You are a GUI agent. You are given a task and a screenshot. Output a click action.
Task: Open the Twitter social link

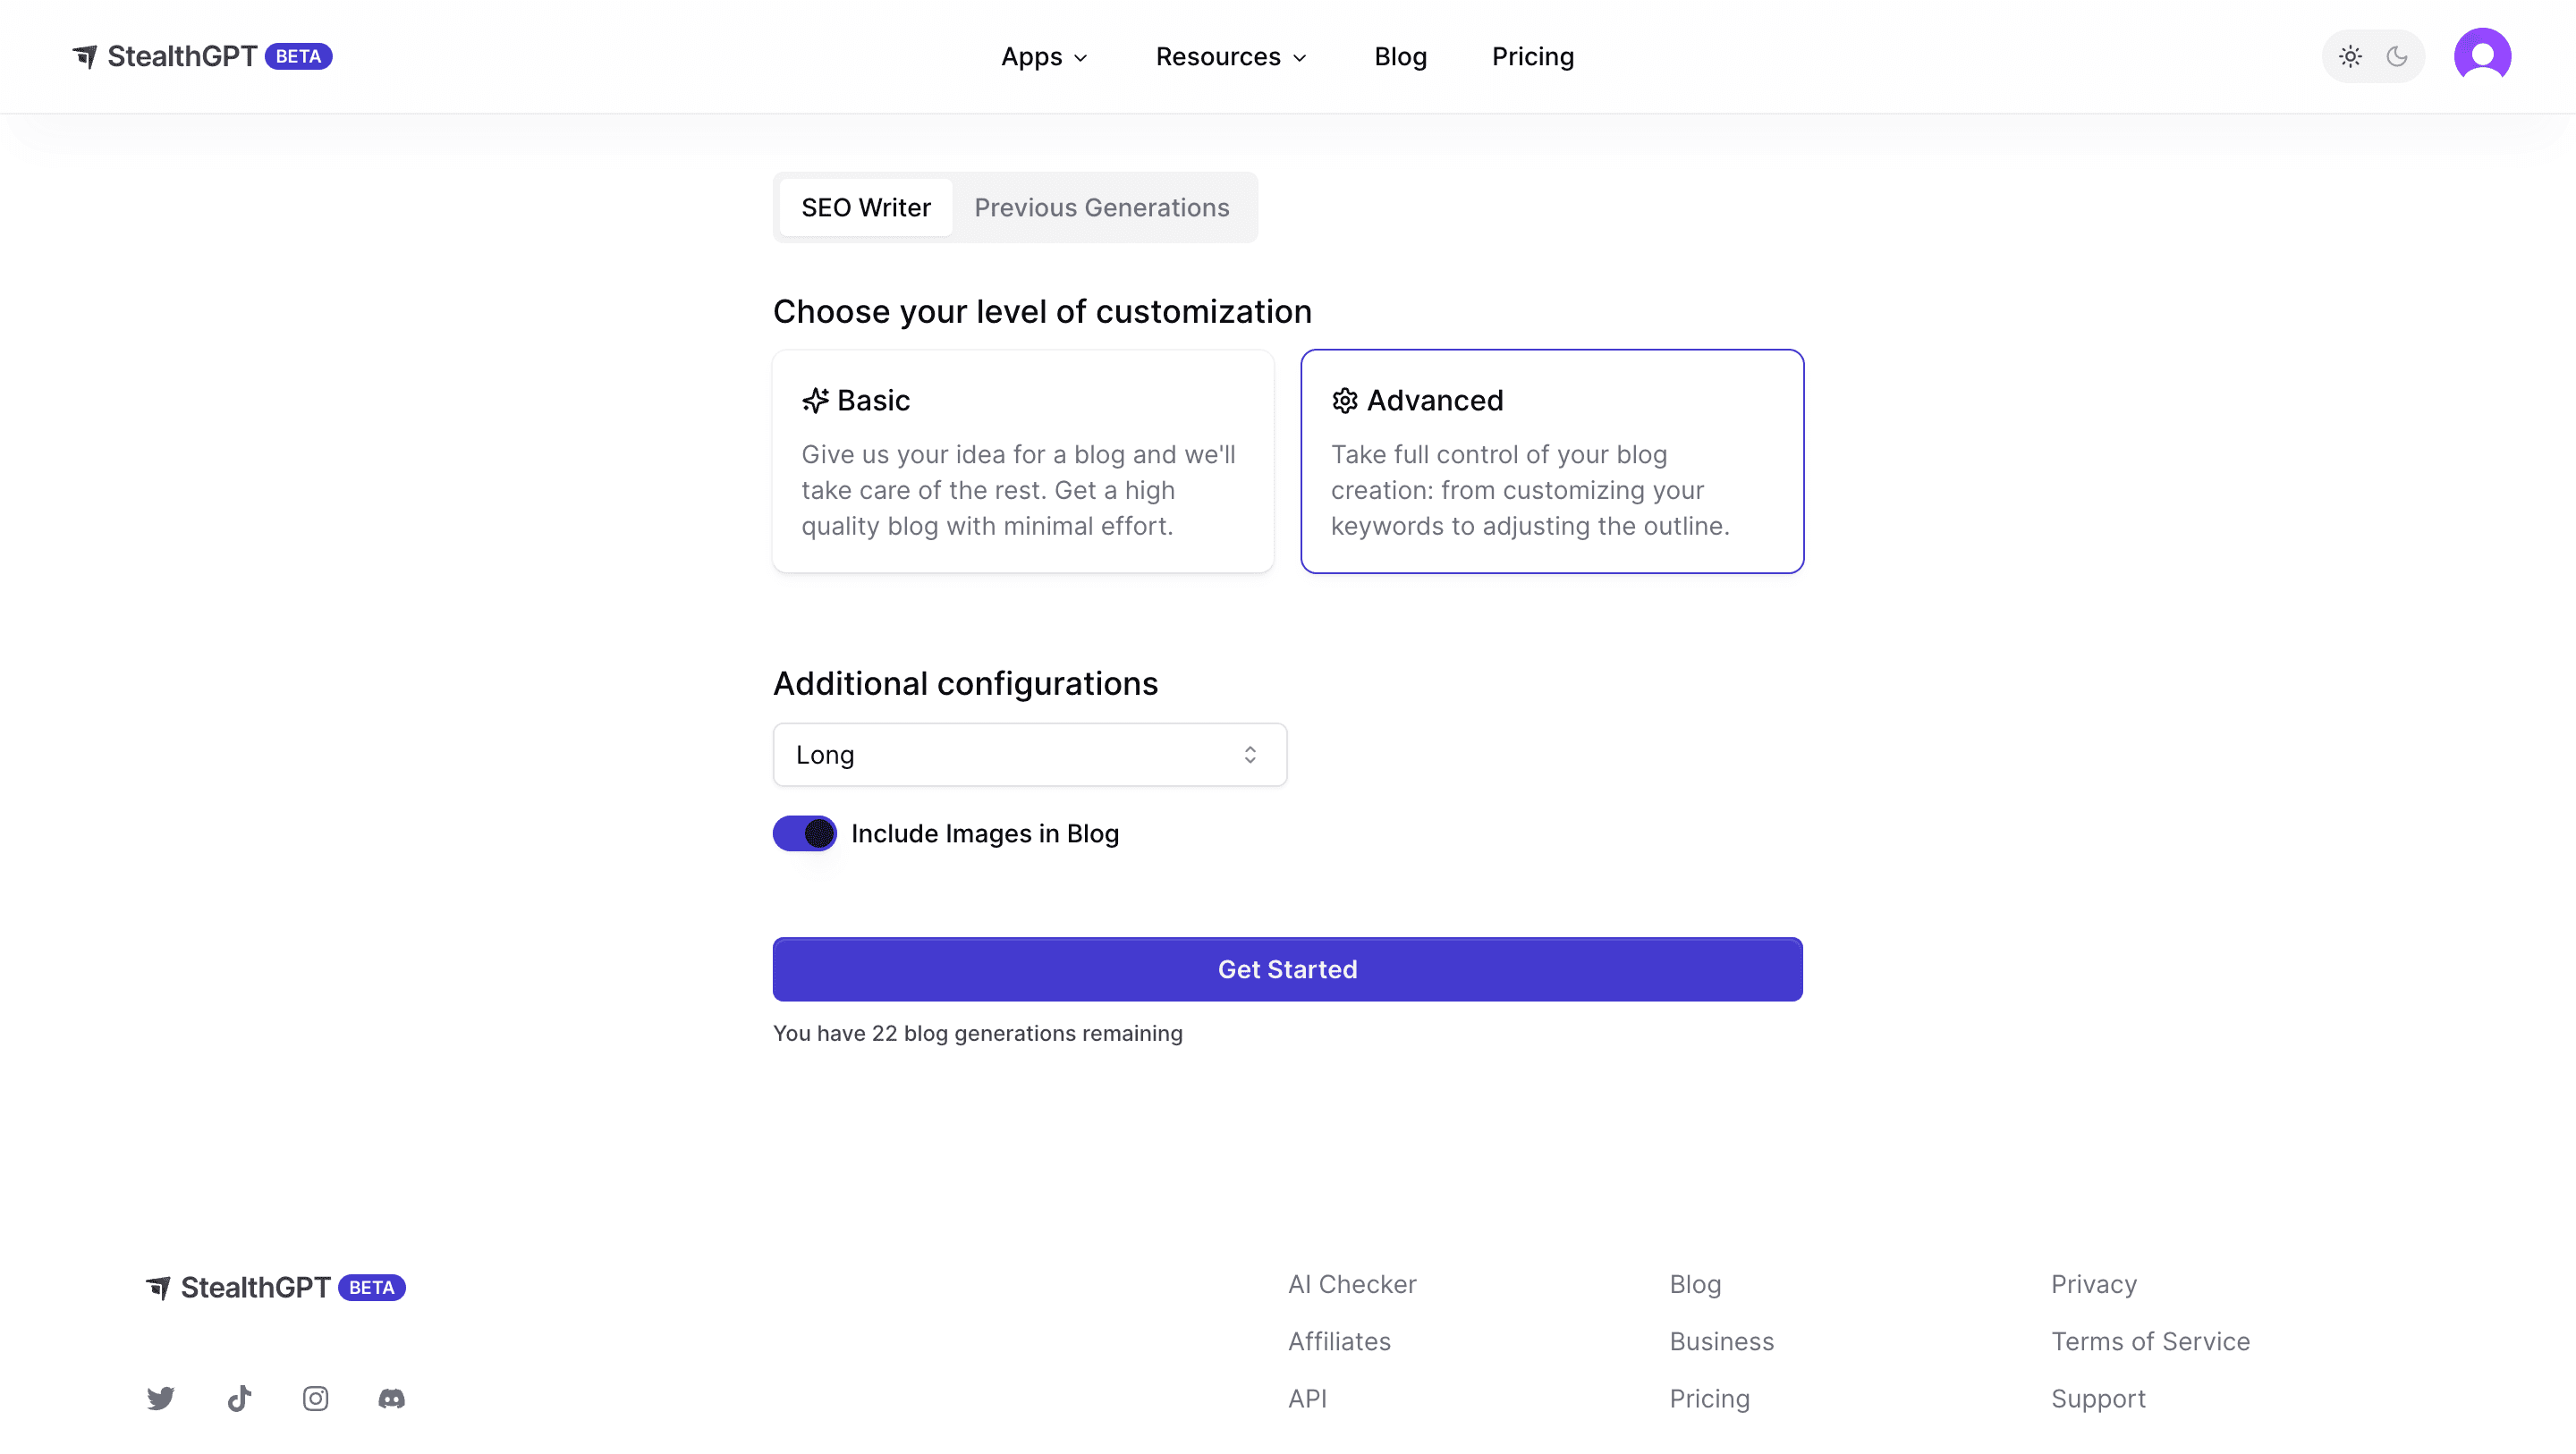coord(161,1398)
